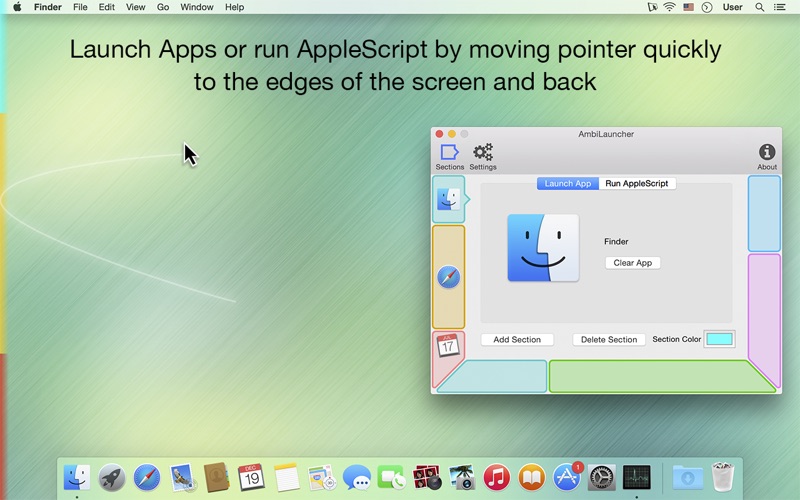The width and height of the screenshot is (800, 500).
Task: Open the View menu
Action: pyautogui.click(x=136, y=7)
